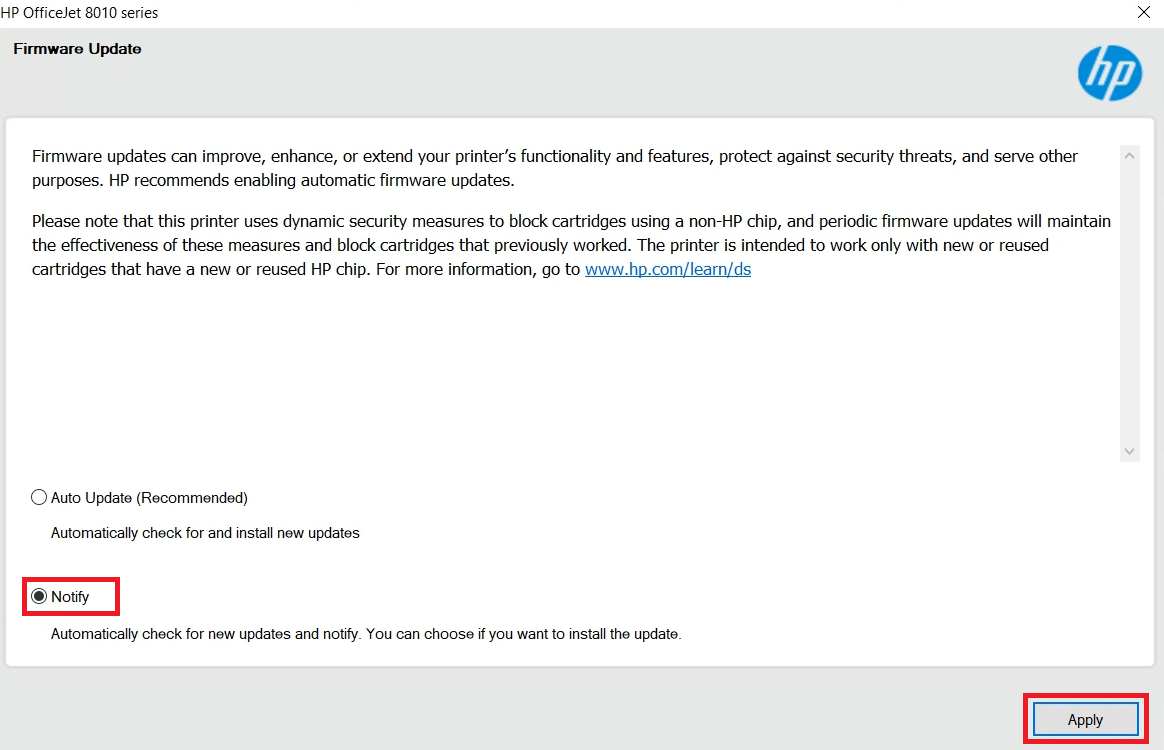The height and width of the screenshot is (750, 1164).
Task: Open the www.hp.com/learn/ds link
Action: click(x=667, y=270)
